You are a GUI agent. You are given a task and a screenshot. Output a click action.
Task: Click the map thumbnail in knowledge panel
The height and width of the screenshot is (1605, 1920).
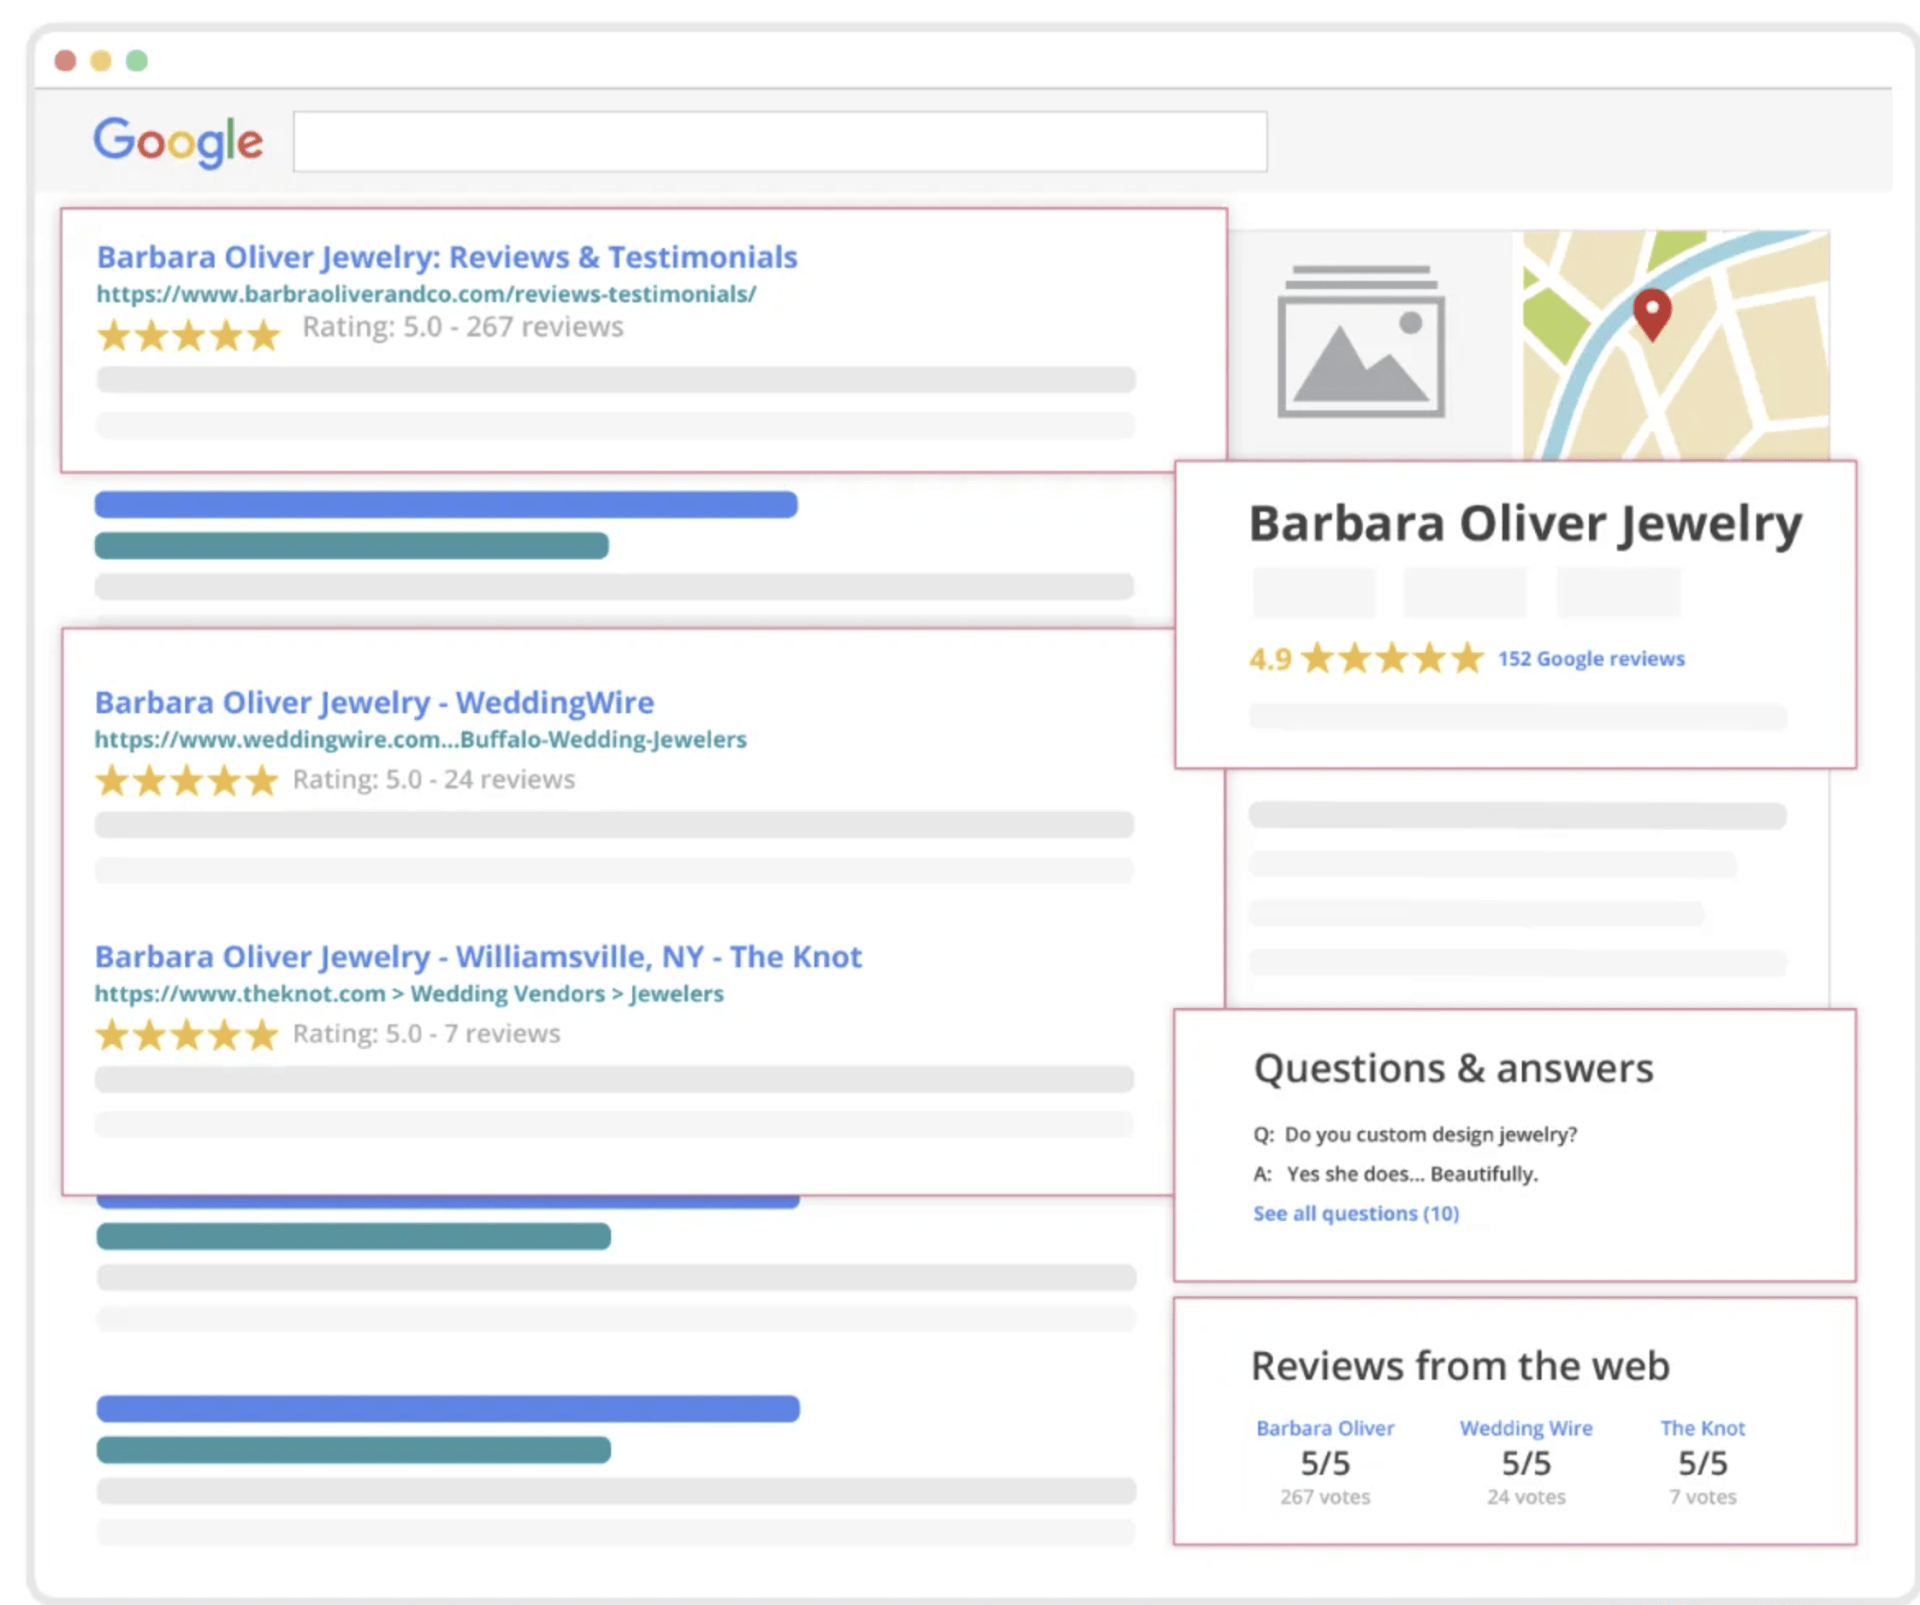pos(1676,345)
